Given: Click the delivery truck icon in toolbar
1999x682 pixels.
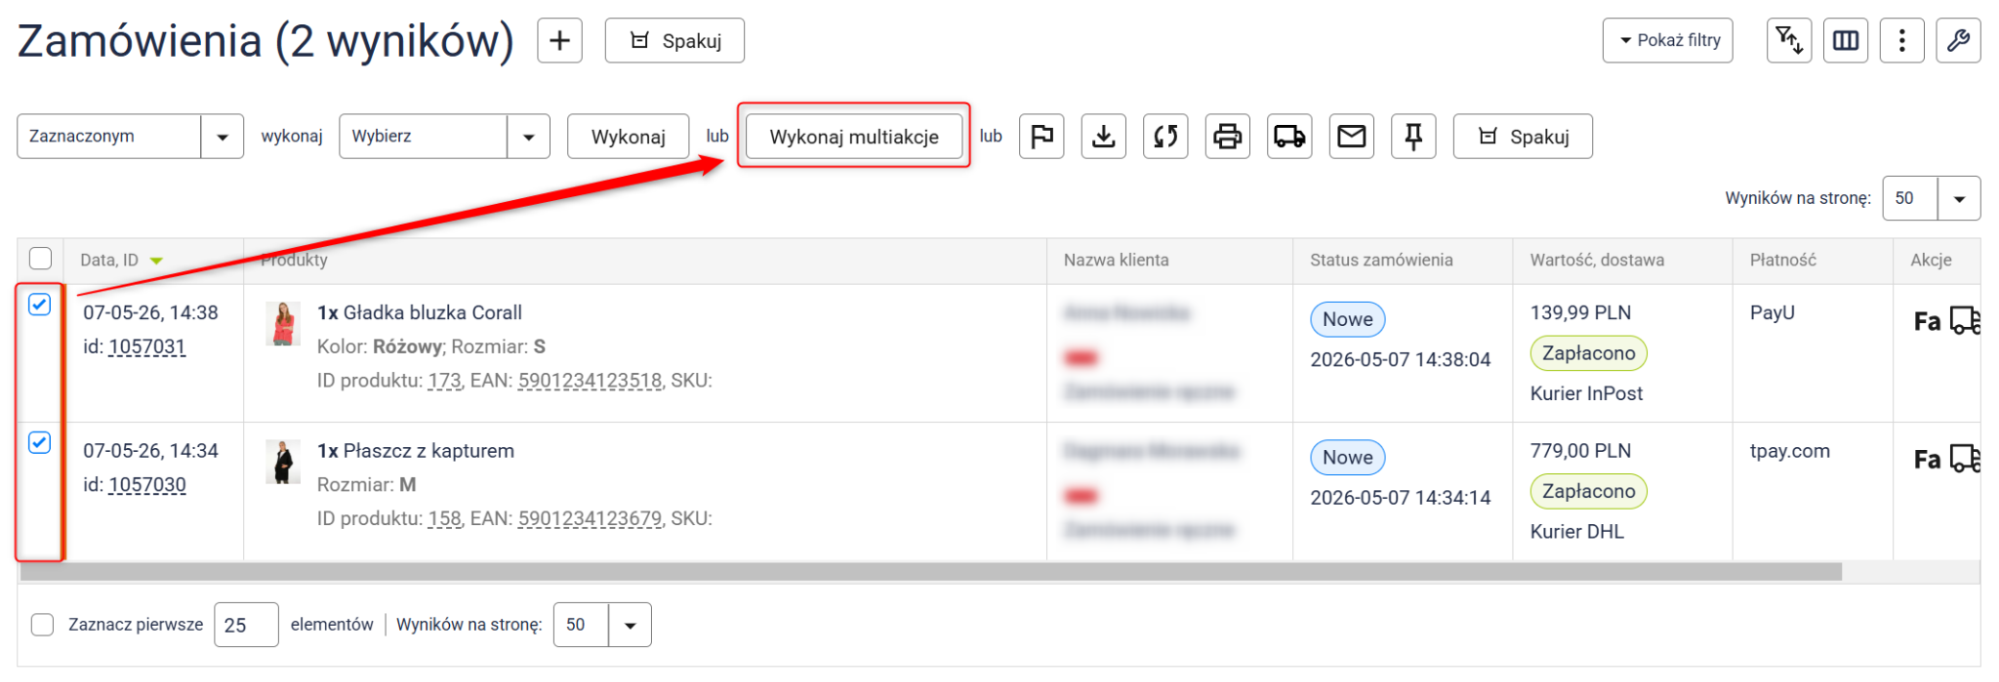Looking at the screenshot, I should pos(1289,136).
